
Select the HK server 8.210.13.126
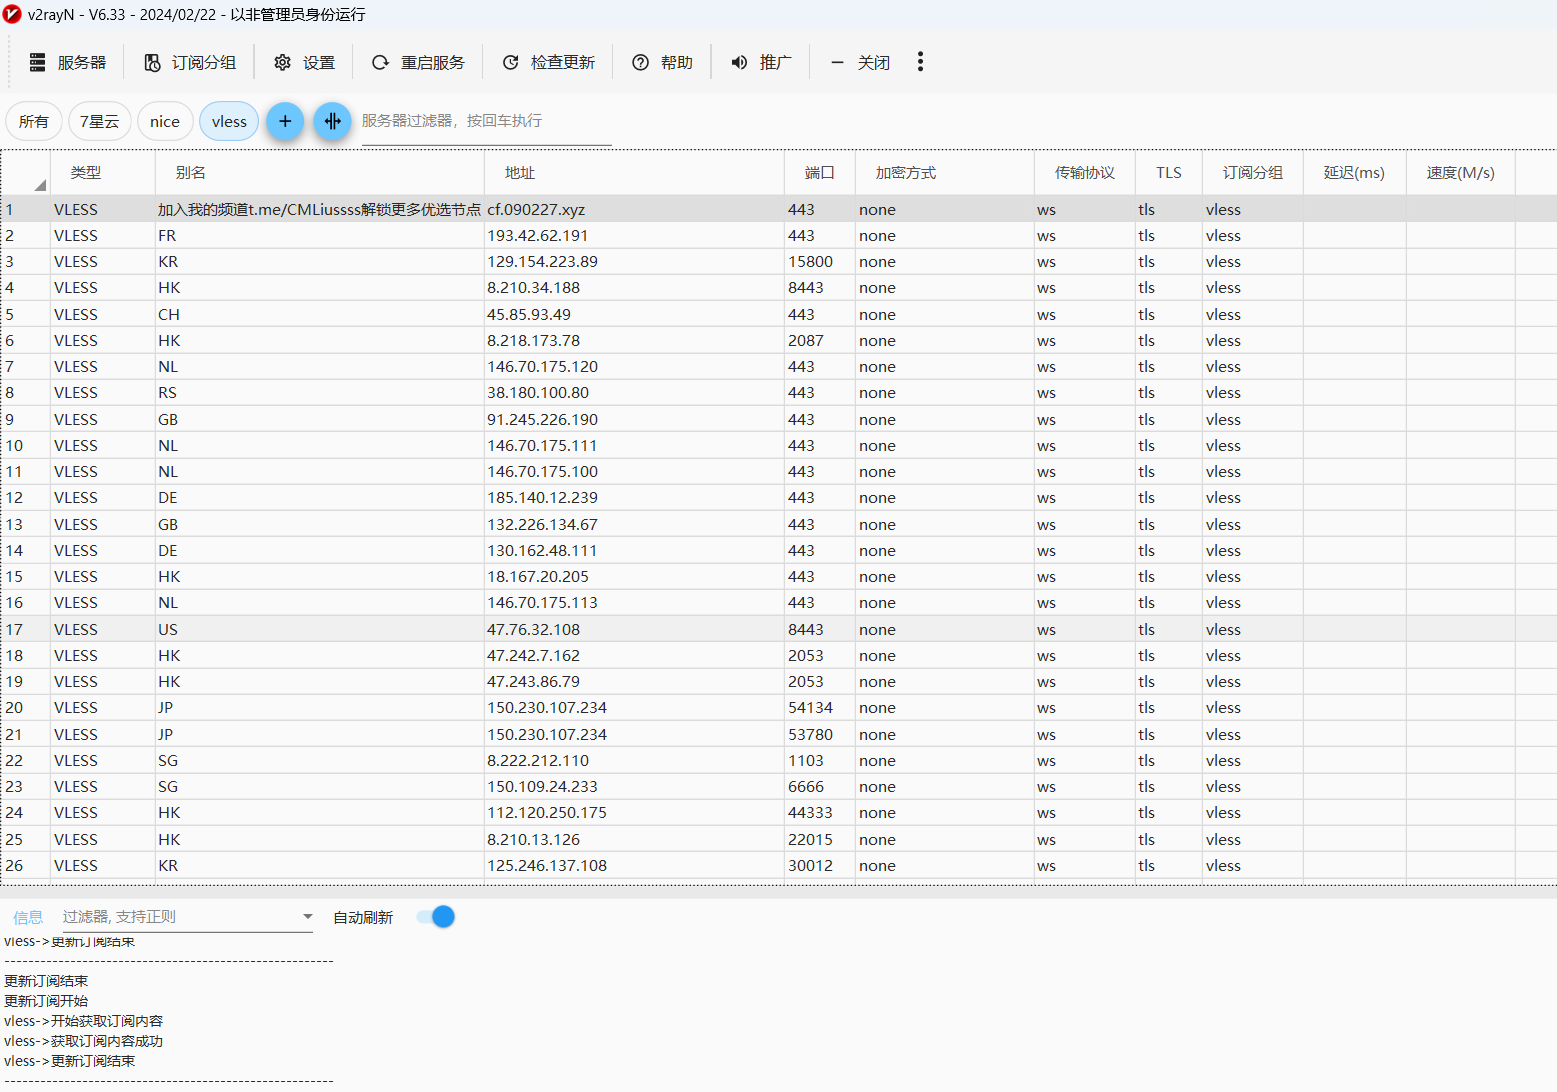pos(778,839)
